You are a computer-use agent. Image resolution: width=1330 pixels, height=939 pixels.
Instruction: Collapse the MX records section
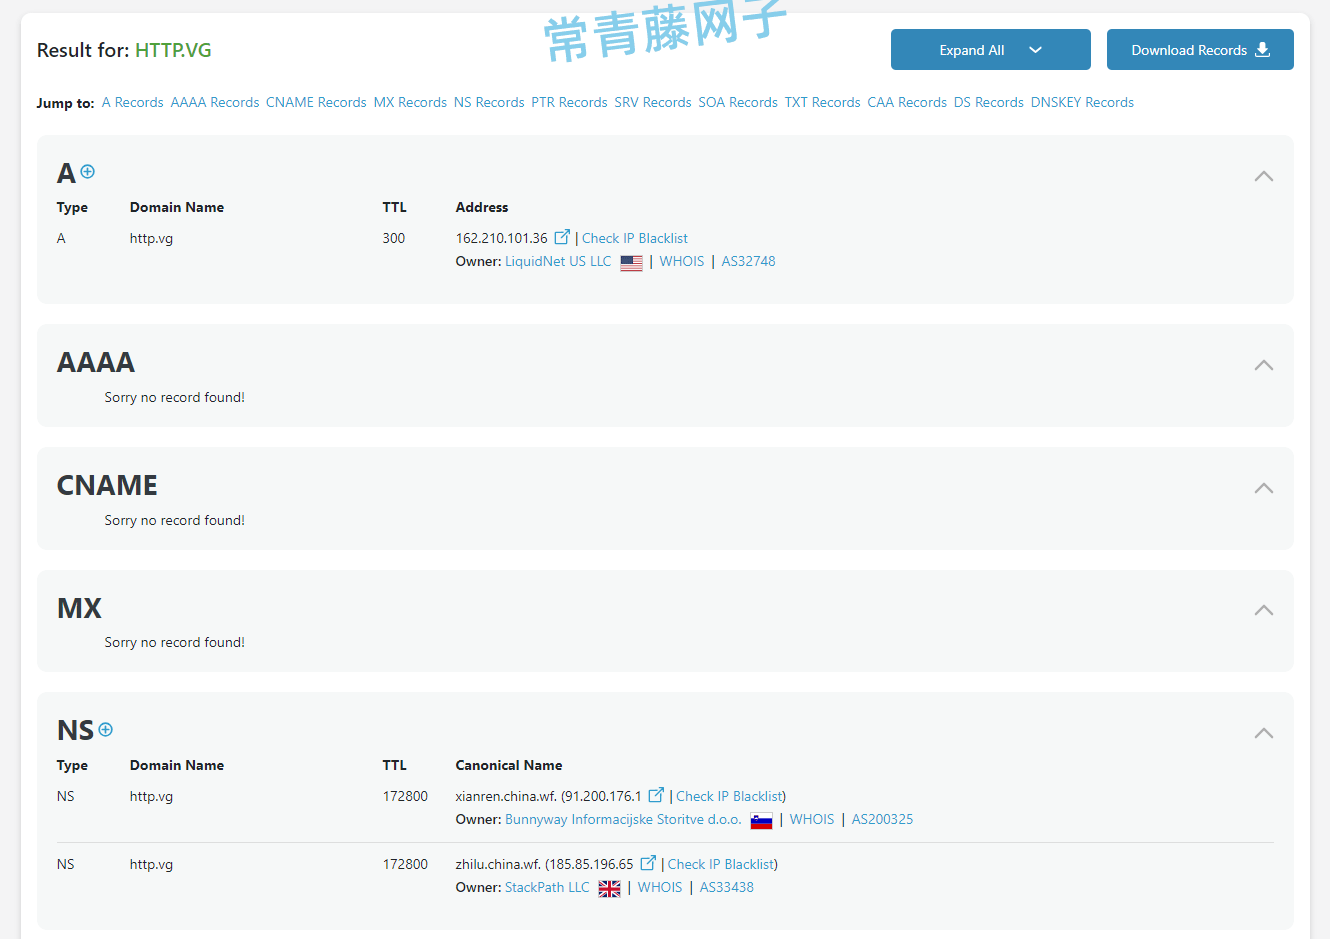(1263, 610)
